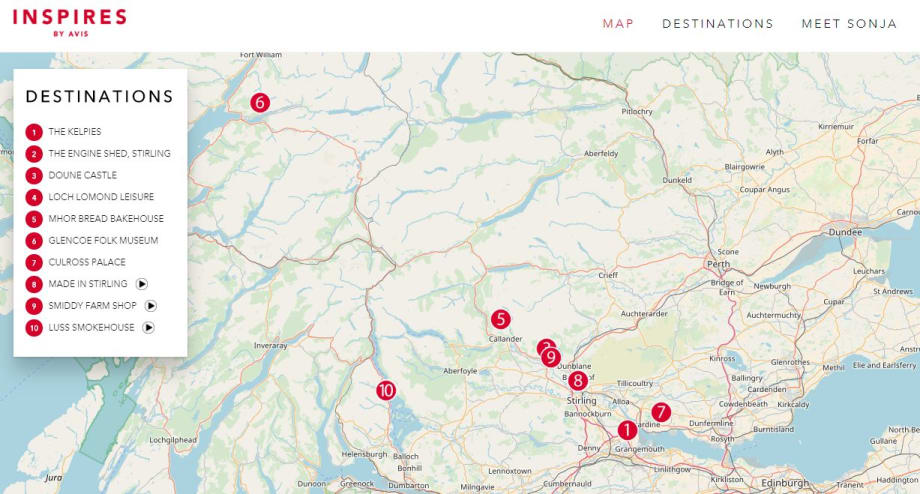This screenshot has width=920, height=494.
Task: Choose Glencoe Folk Museum destination
Action: click(x=103, y=240)
